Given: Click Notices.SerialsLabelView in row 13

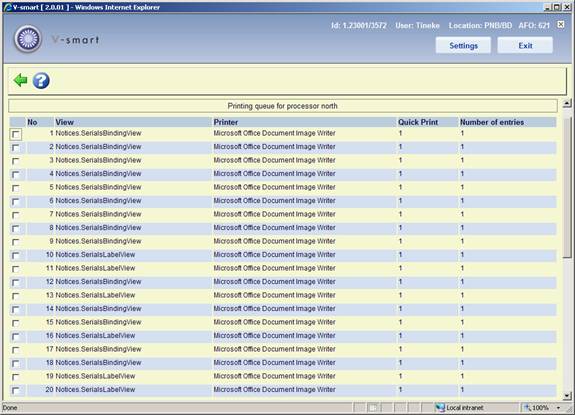Looking at the screenshot, I should point(95,295).
